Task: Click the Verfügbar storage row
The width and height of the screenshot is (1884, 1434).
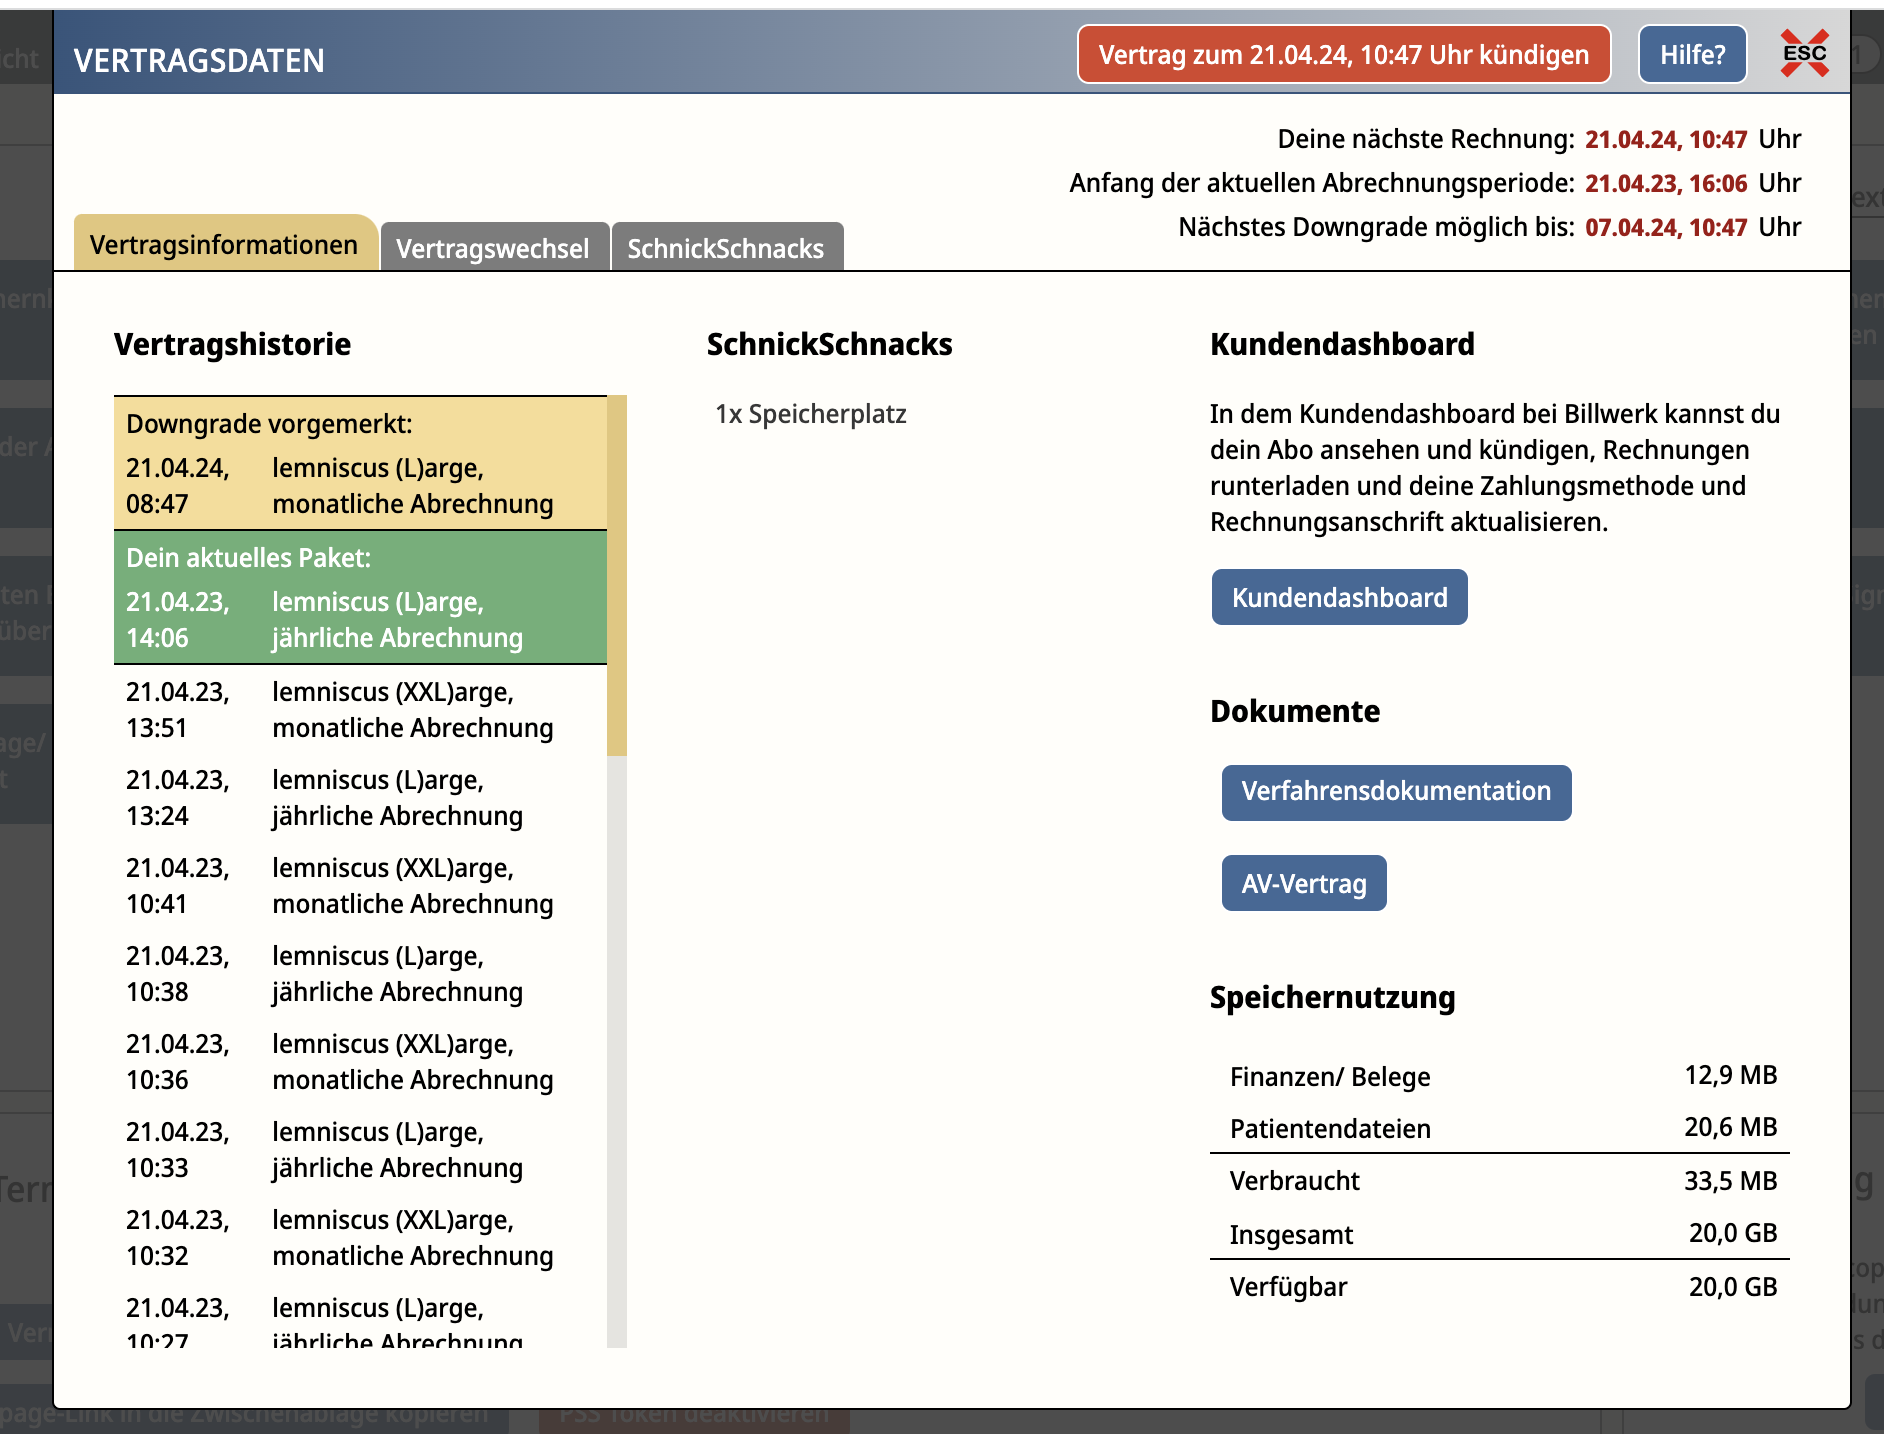Action: (1500, 1287)
